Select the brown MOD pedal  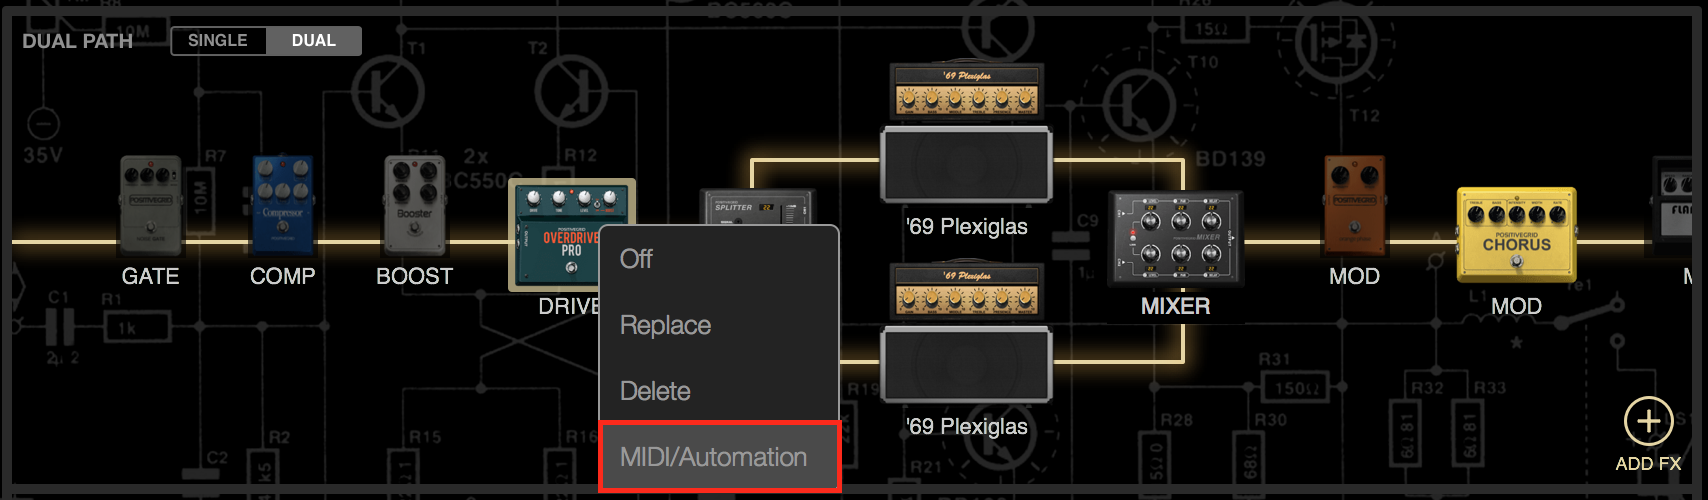pyautogui.click(x=1355, y=206)
